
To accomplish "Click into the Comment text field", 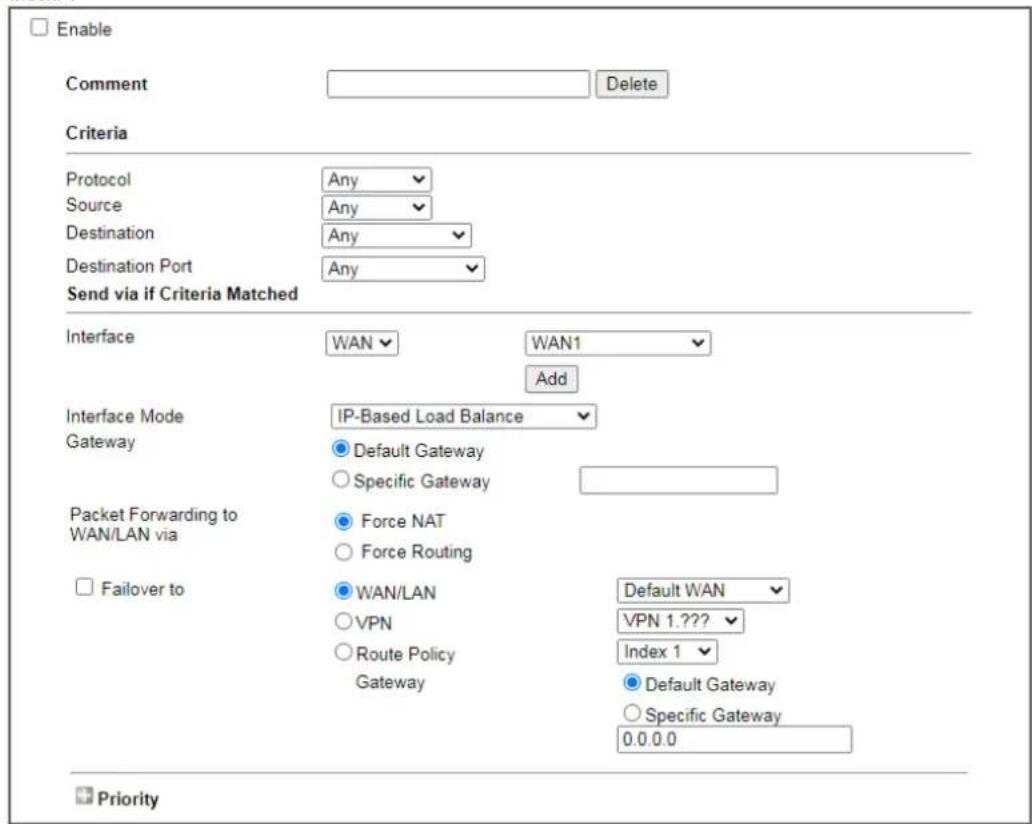I will point(458,84).
